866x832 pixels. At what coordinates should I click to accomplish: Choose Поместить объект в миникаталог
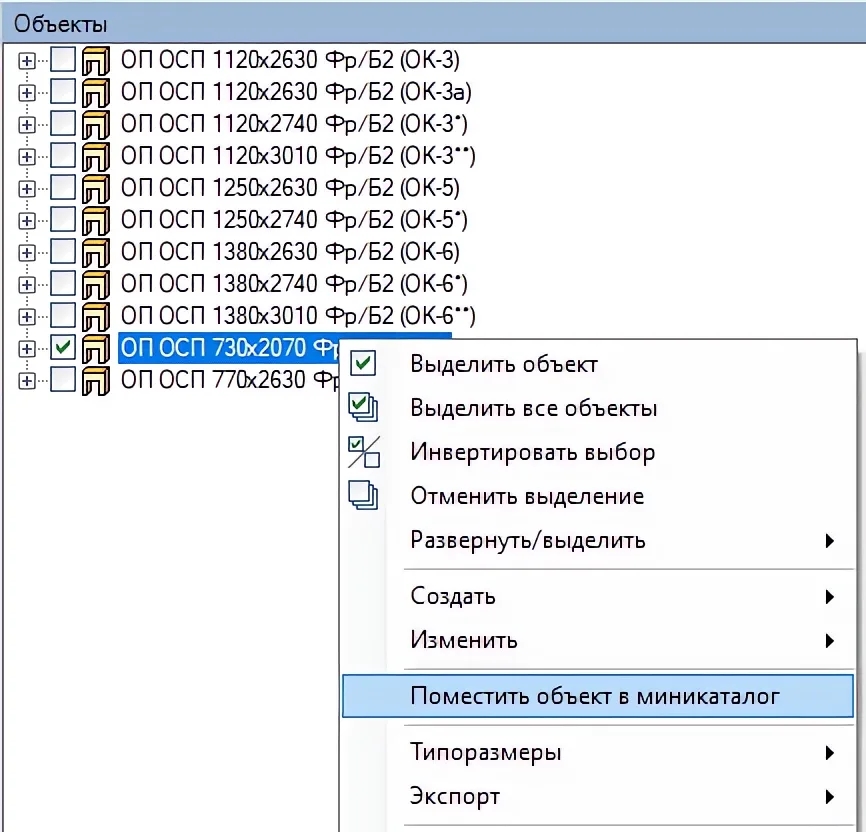[x=594, y=696]
